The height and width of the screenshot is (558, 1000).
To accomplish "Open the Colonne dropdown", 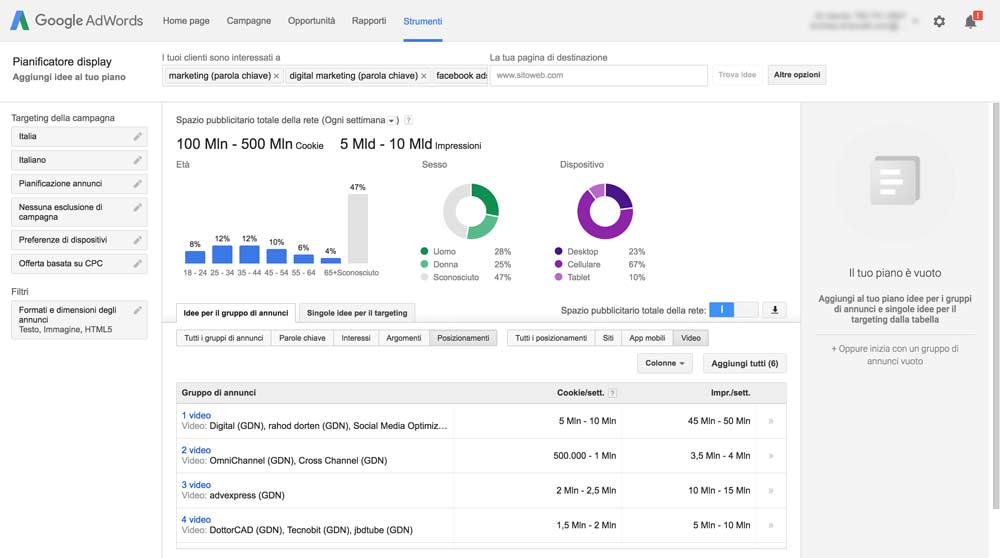I will tap(665, 363).
